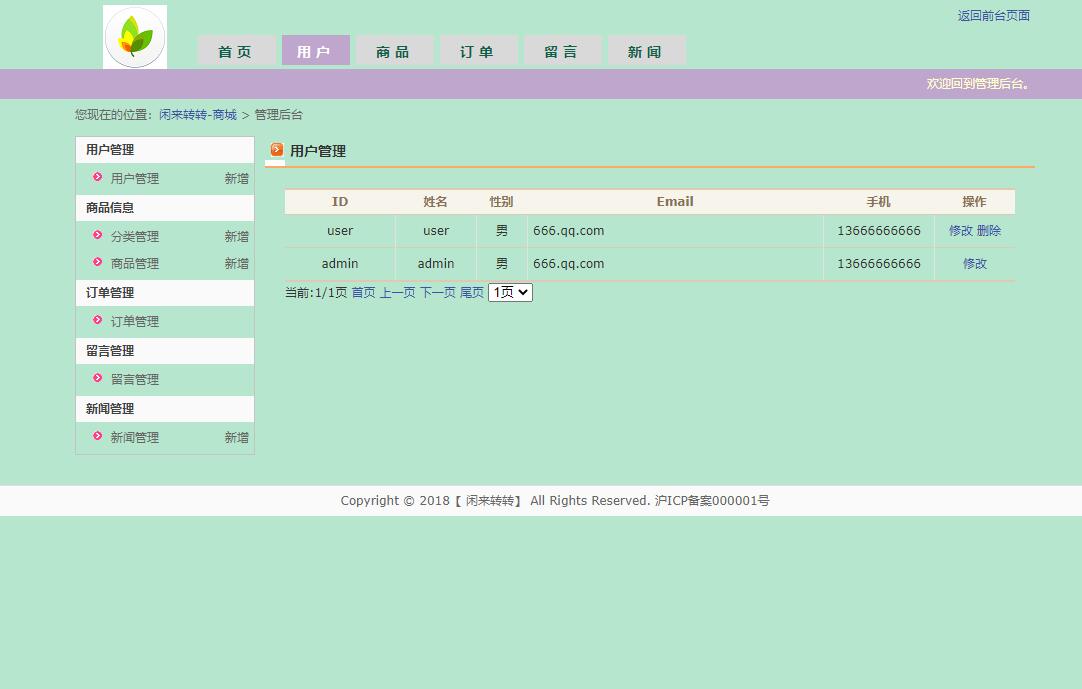Image resolution: width=1082 pixels, height=689 pixels.
Task: Switch to the 商品 tab
Action: pos(394,50)
